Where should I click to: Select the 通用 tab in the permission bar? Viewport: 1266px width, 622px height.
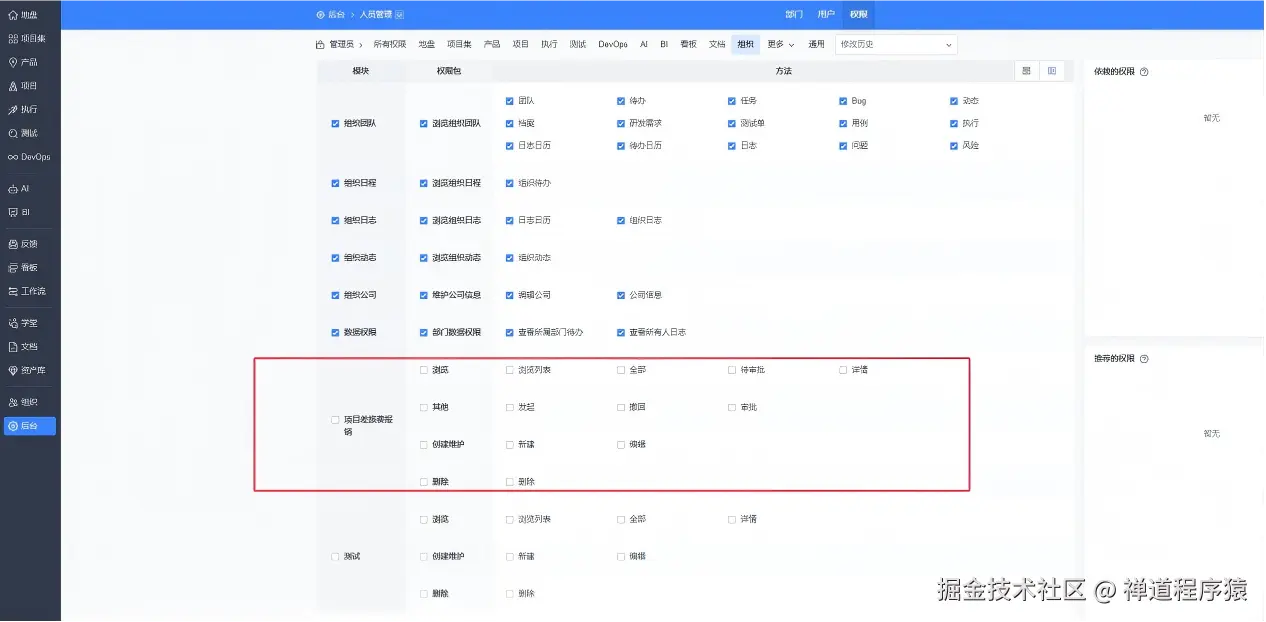pos(816,44)
